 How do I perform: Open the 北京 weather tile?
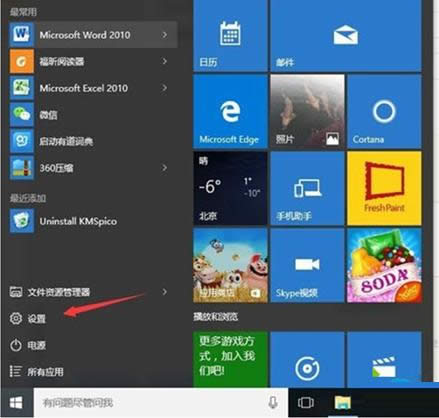pyautogui.click(x=230, y=188)
